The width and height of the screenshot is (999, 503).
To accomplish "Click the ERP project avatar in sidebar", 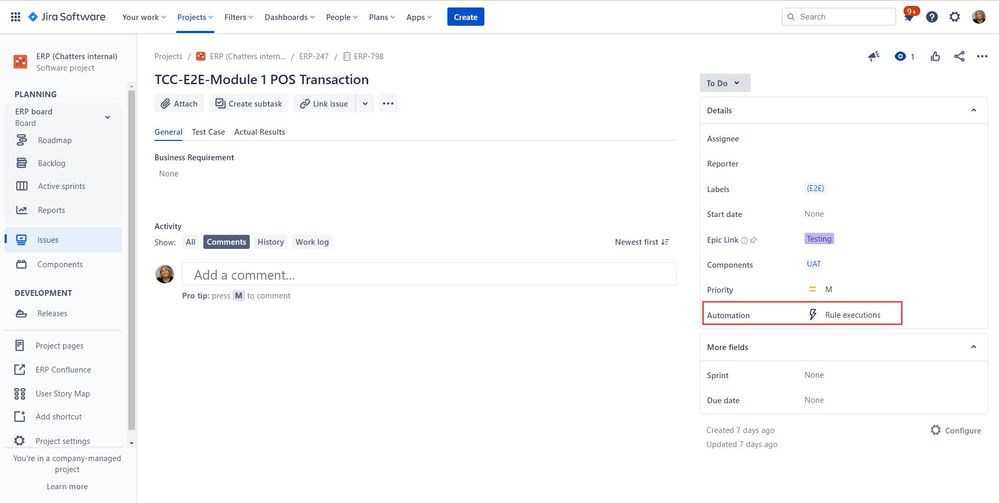I will (x=20, y=62).
